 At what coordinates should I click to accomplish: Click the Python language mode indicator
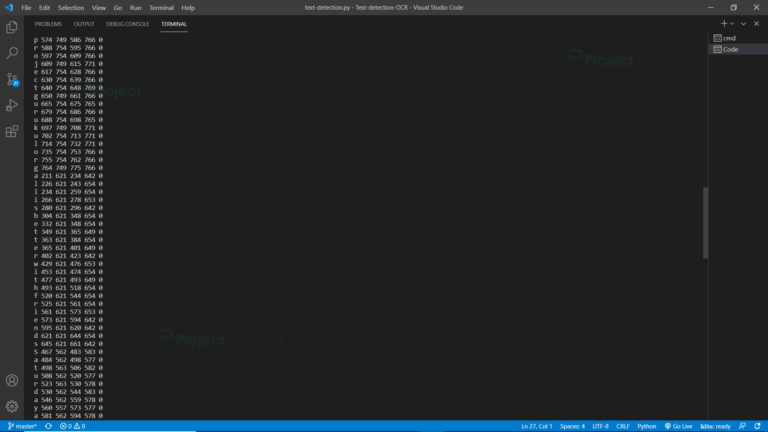pos(646,426)
